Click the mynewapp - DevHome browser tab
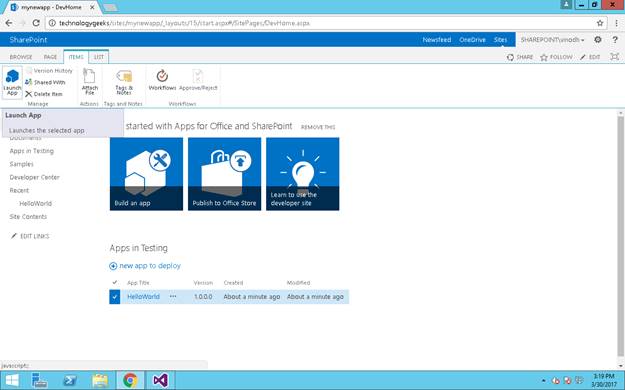 click(53, 7)
